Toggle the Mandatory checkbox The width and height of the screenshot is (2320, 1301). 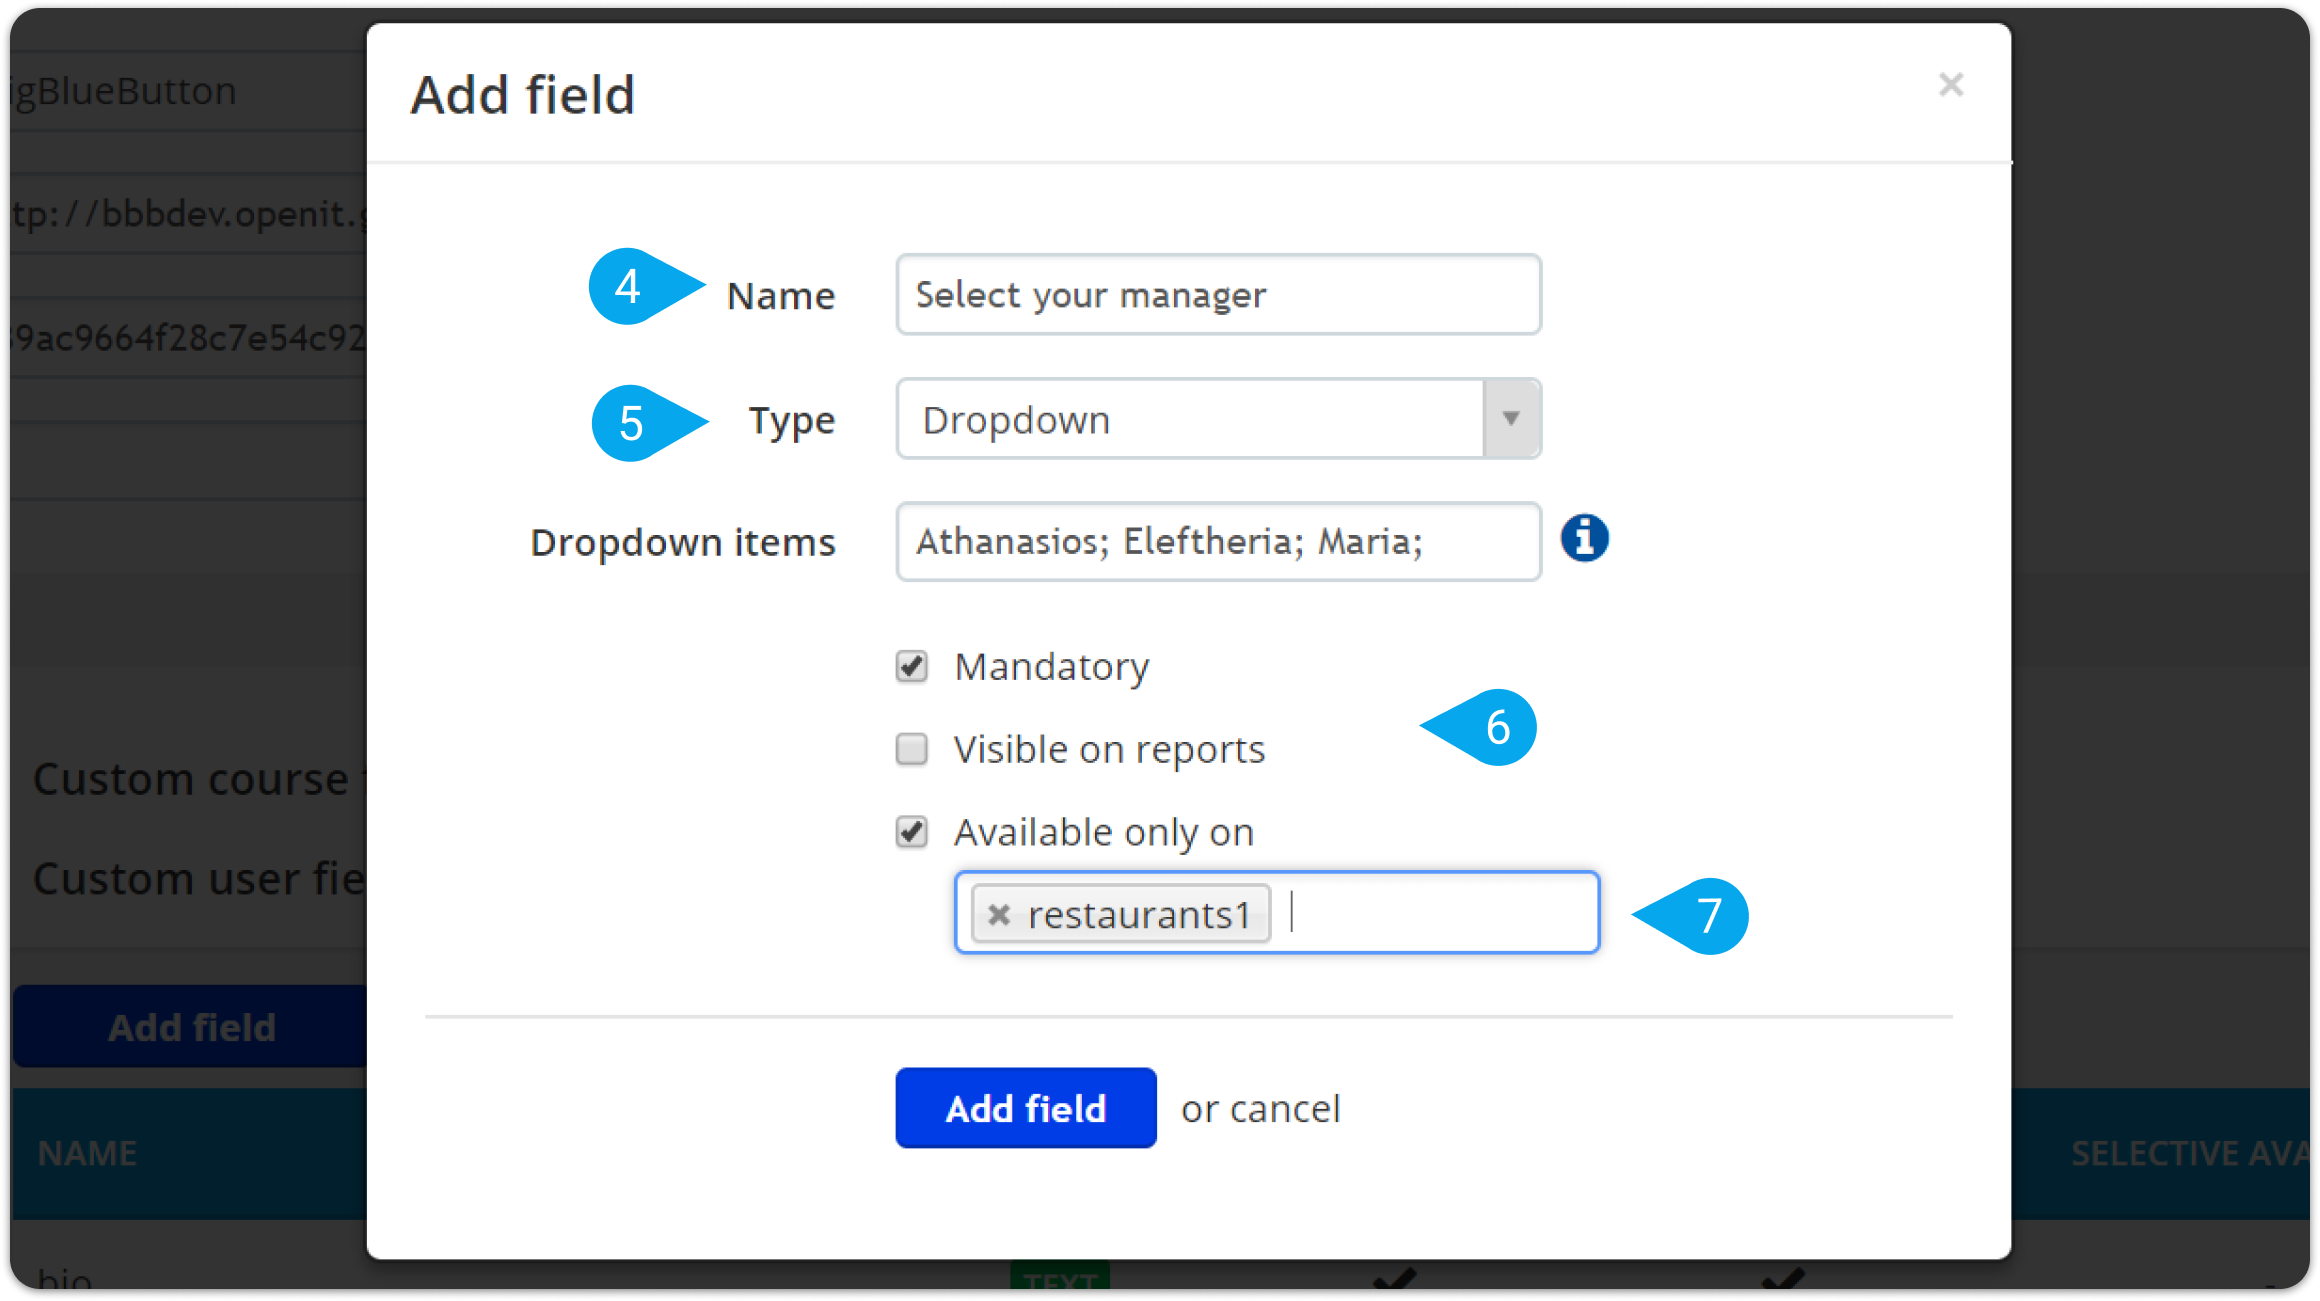coord(912,666)
